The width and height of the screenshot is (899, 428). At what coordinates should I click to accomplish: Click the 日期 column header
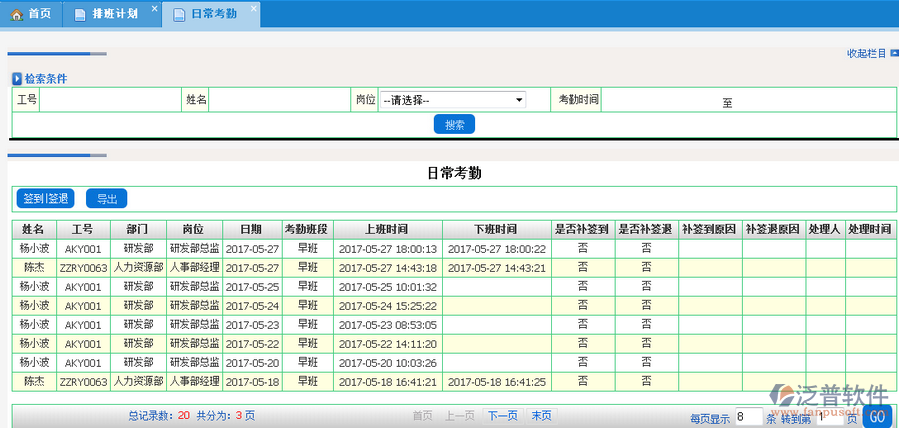click(x=251, y=229)
